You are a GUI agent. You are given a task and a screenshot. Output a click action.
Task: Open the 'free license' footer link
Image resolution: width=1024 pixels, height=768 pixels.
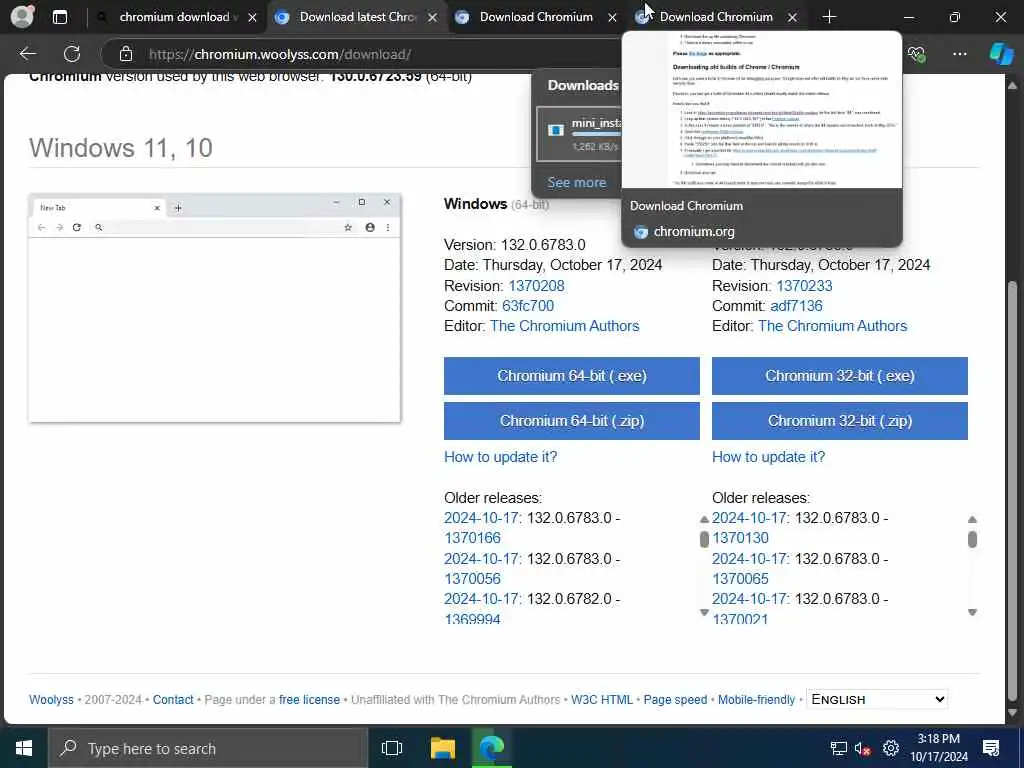309,699
